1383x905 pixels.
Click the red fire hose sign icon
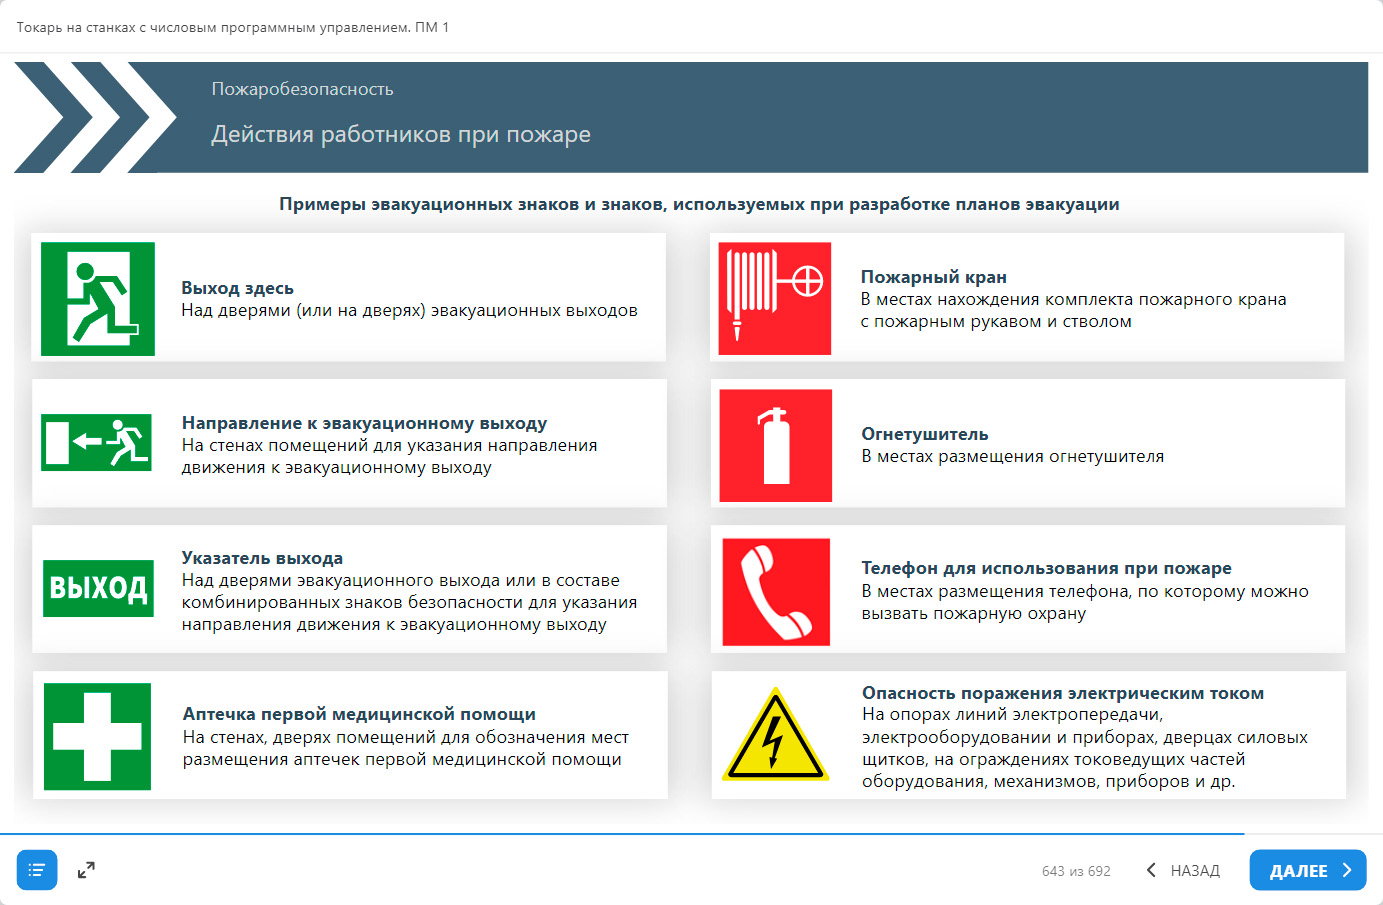775,299
